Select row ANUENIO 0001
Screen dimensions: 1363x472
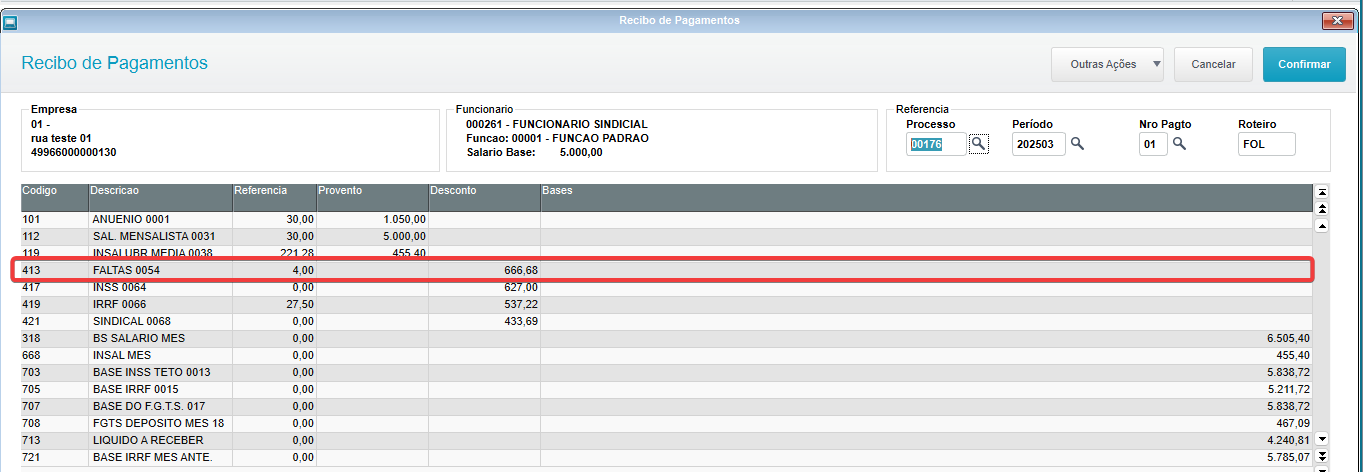(666, 219)
